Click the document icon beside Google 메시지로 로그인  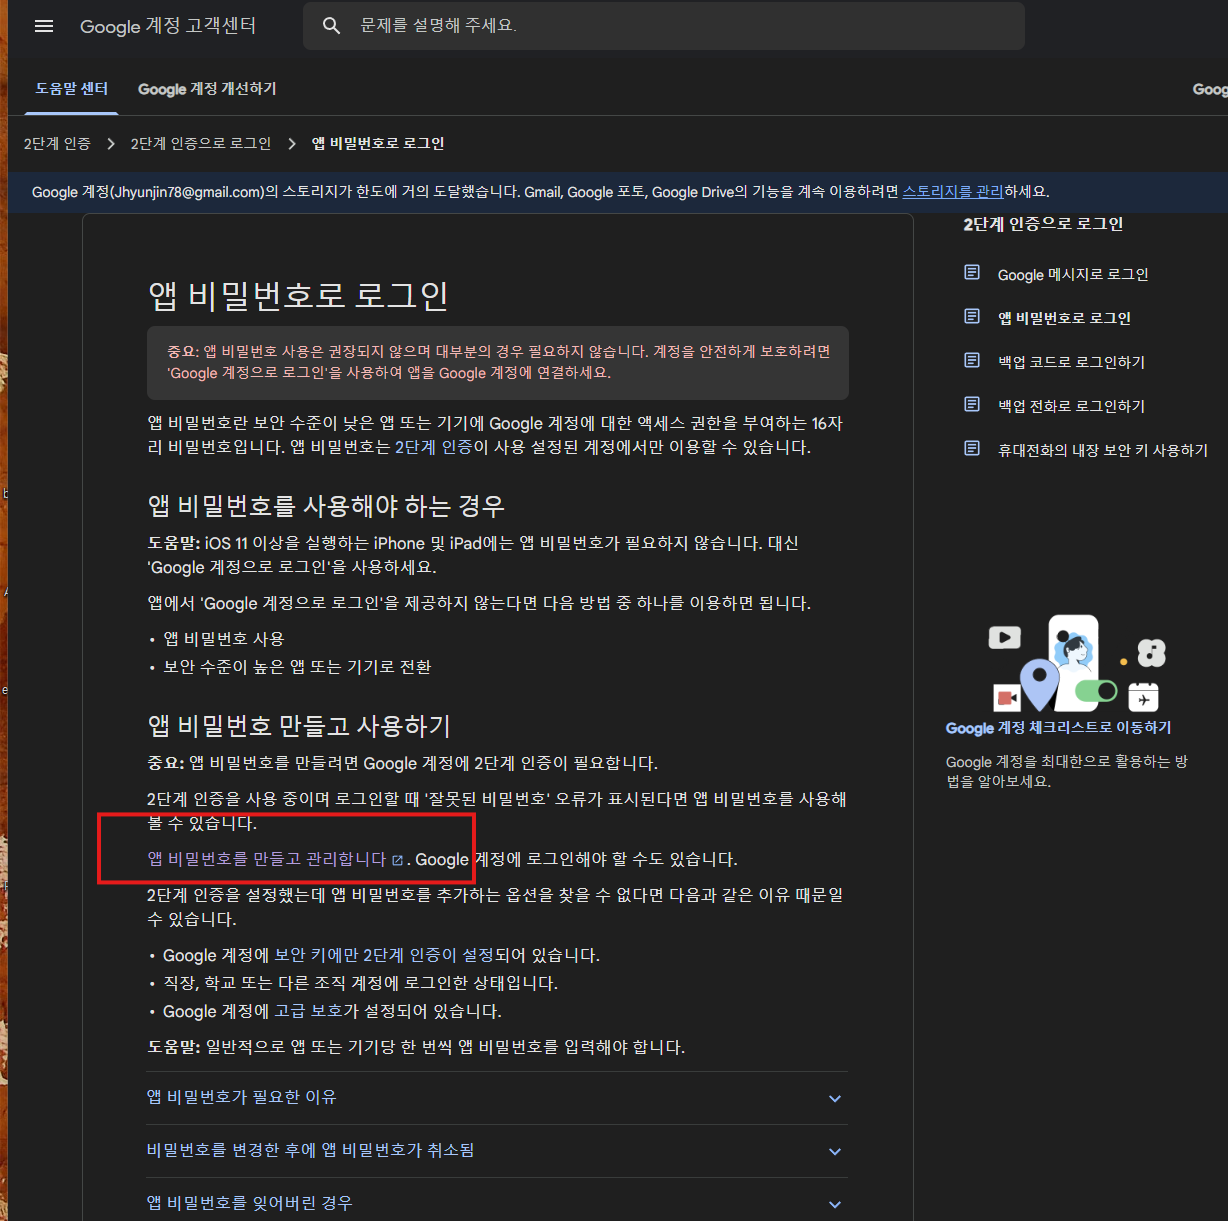coord(972,273)
